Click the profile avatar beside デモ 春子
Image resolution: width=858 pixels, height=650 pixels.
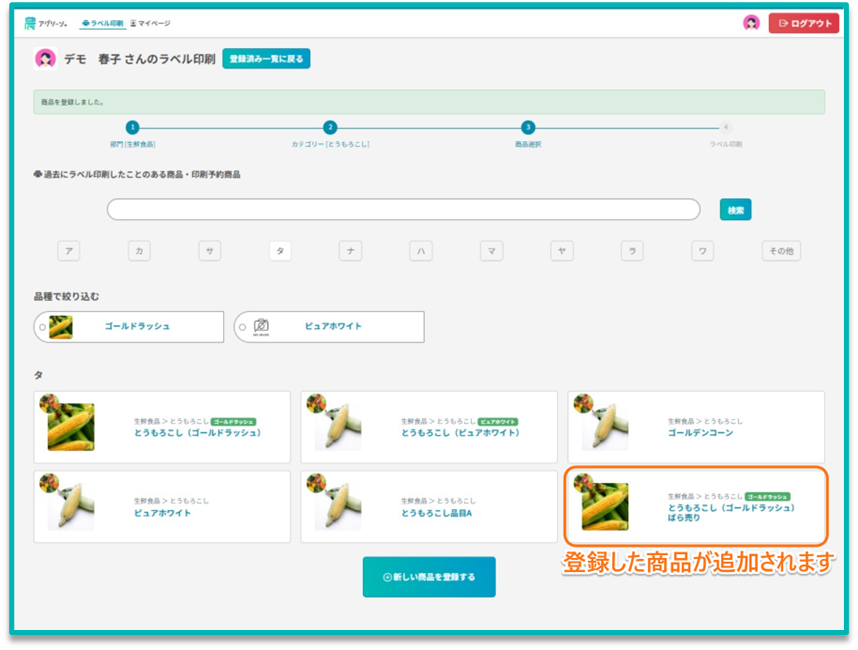point(45,59)
